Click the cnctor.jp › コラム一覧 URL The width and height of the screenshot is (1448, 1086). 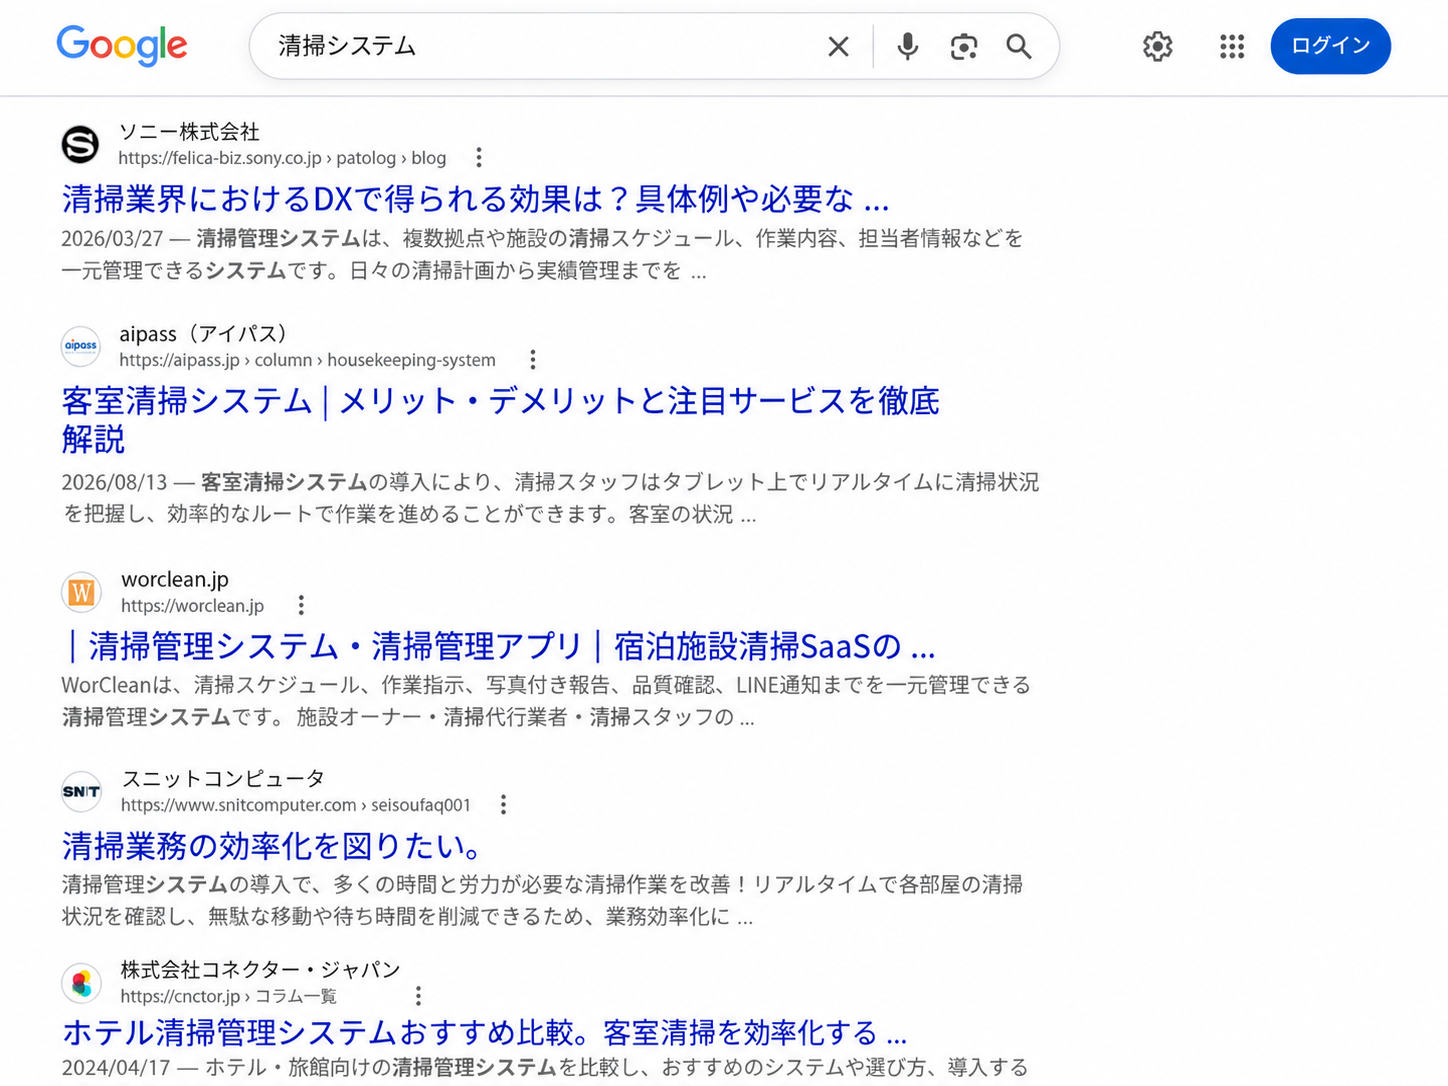[x=229, y=997]
